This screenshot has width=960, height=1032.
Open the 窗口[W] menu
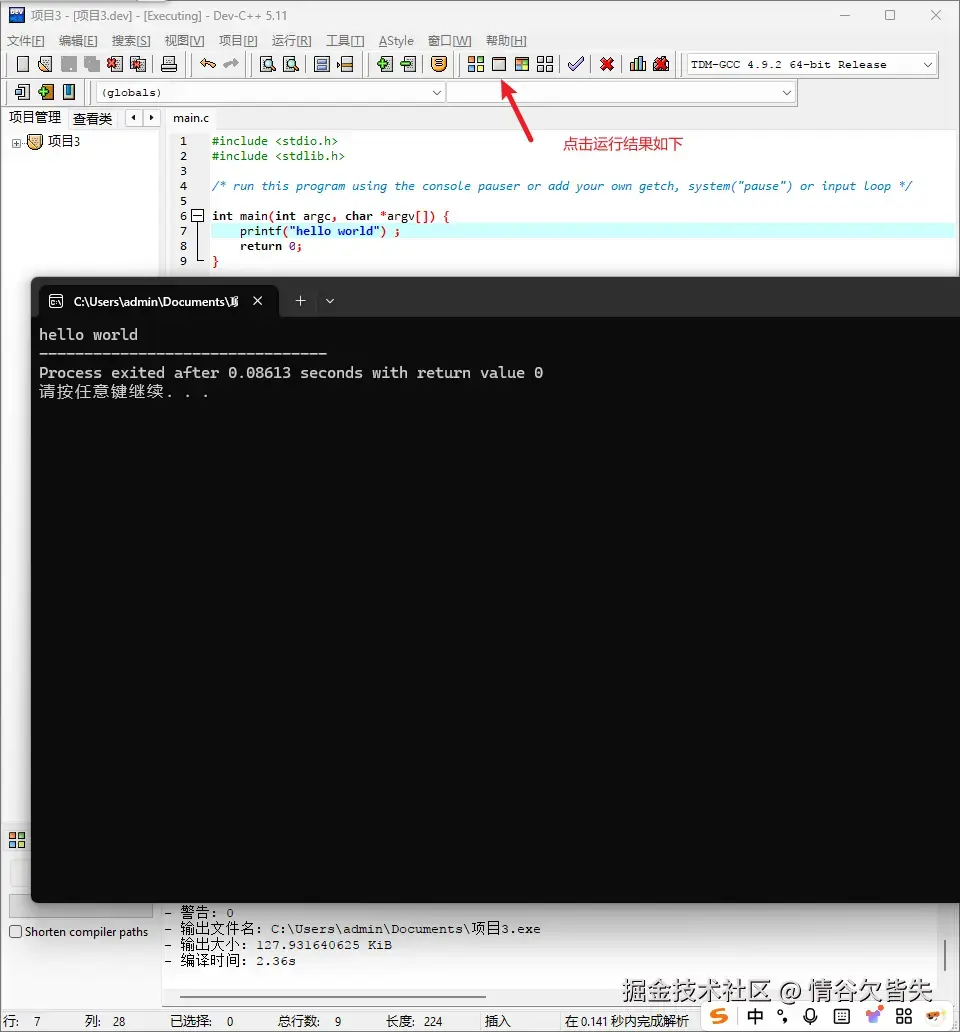tap(449, 41)
